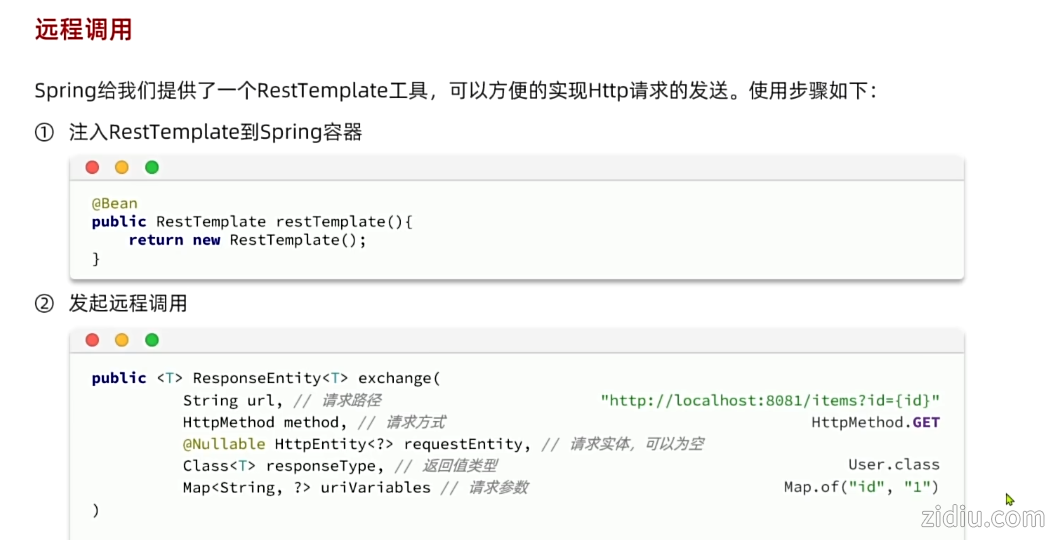Click the circled number two step marker
This screenshot has height=540, width=1054.
43,304
